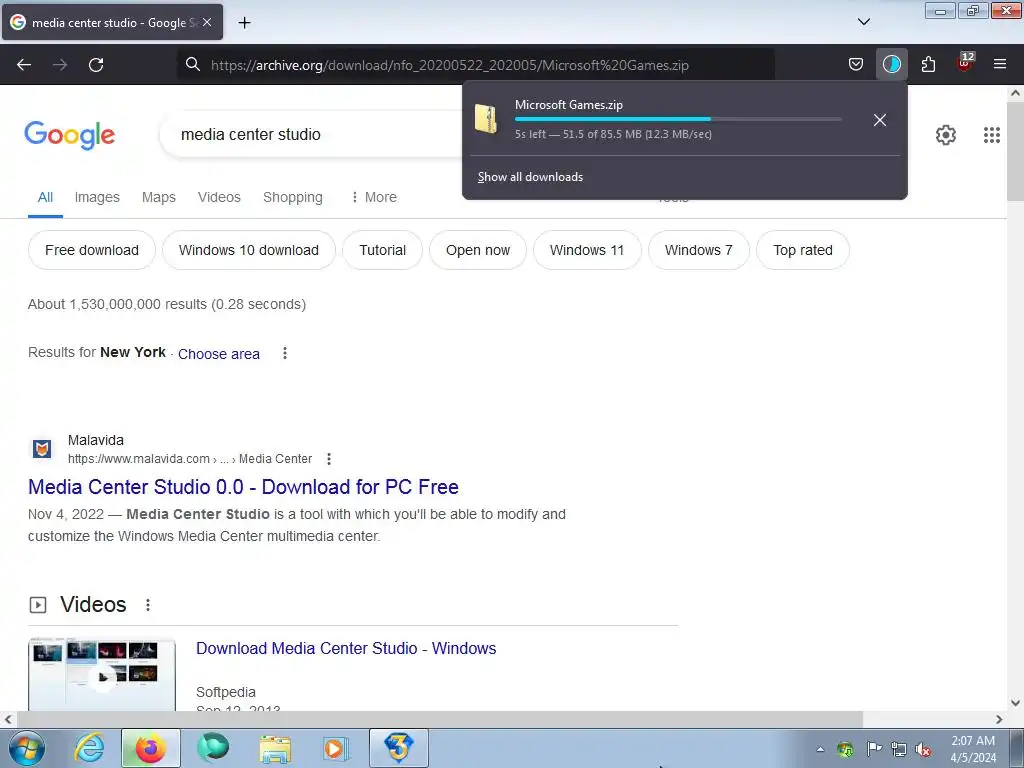Close the media center studio tab

click(x=207, y=23)
